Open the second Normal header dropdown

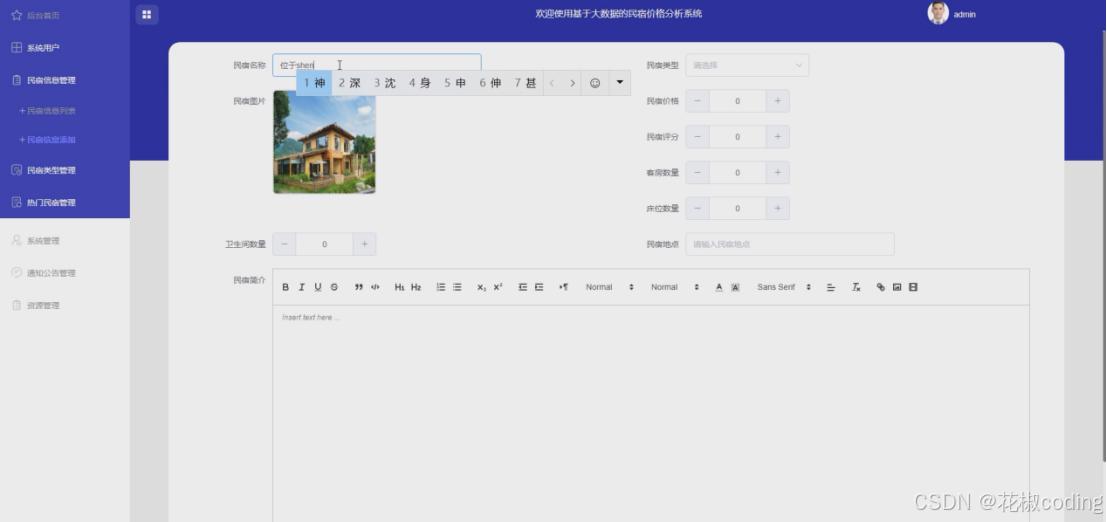coord(675,287)
